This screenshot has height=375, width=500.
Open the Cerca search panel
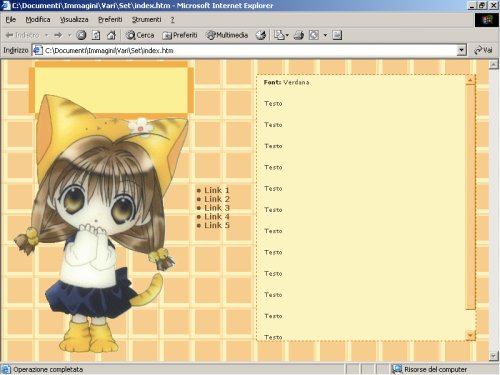point(140,35)
